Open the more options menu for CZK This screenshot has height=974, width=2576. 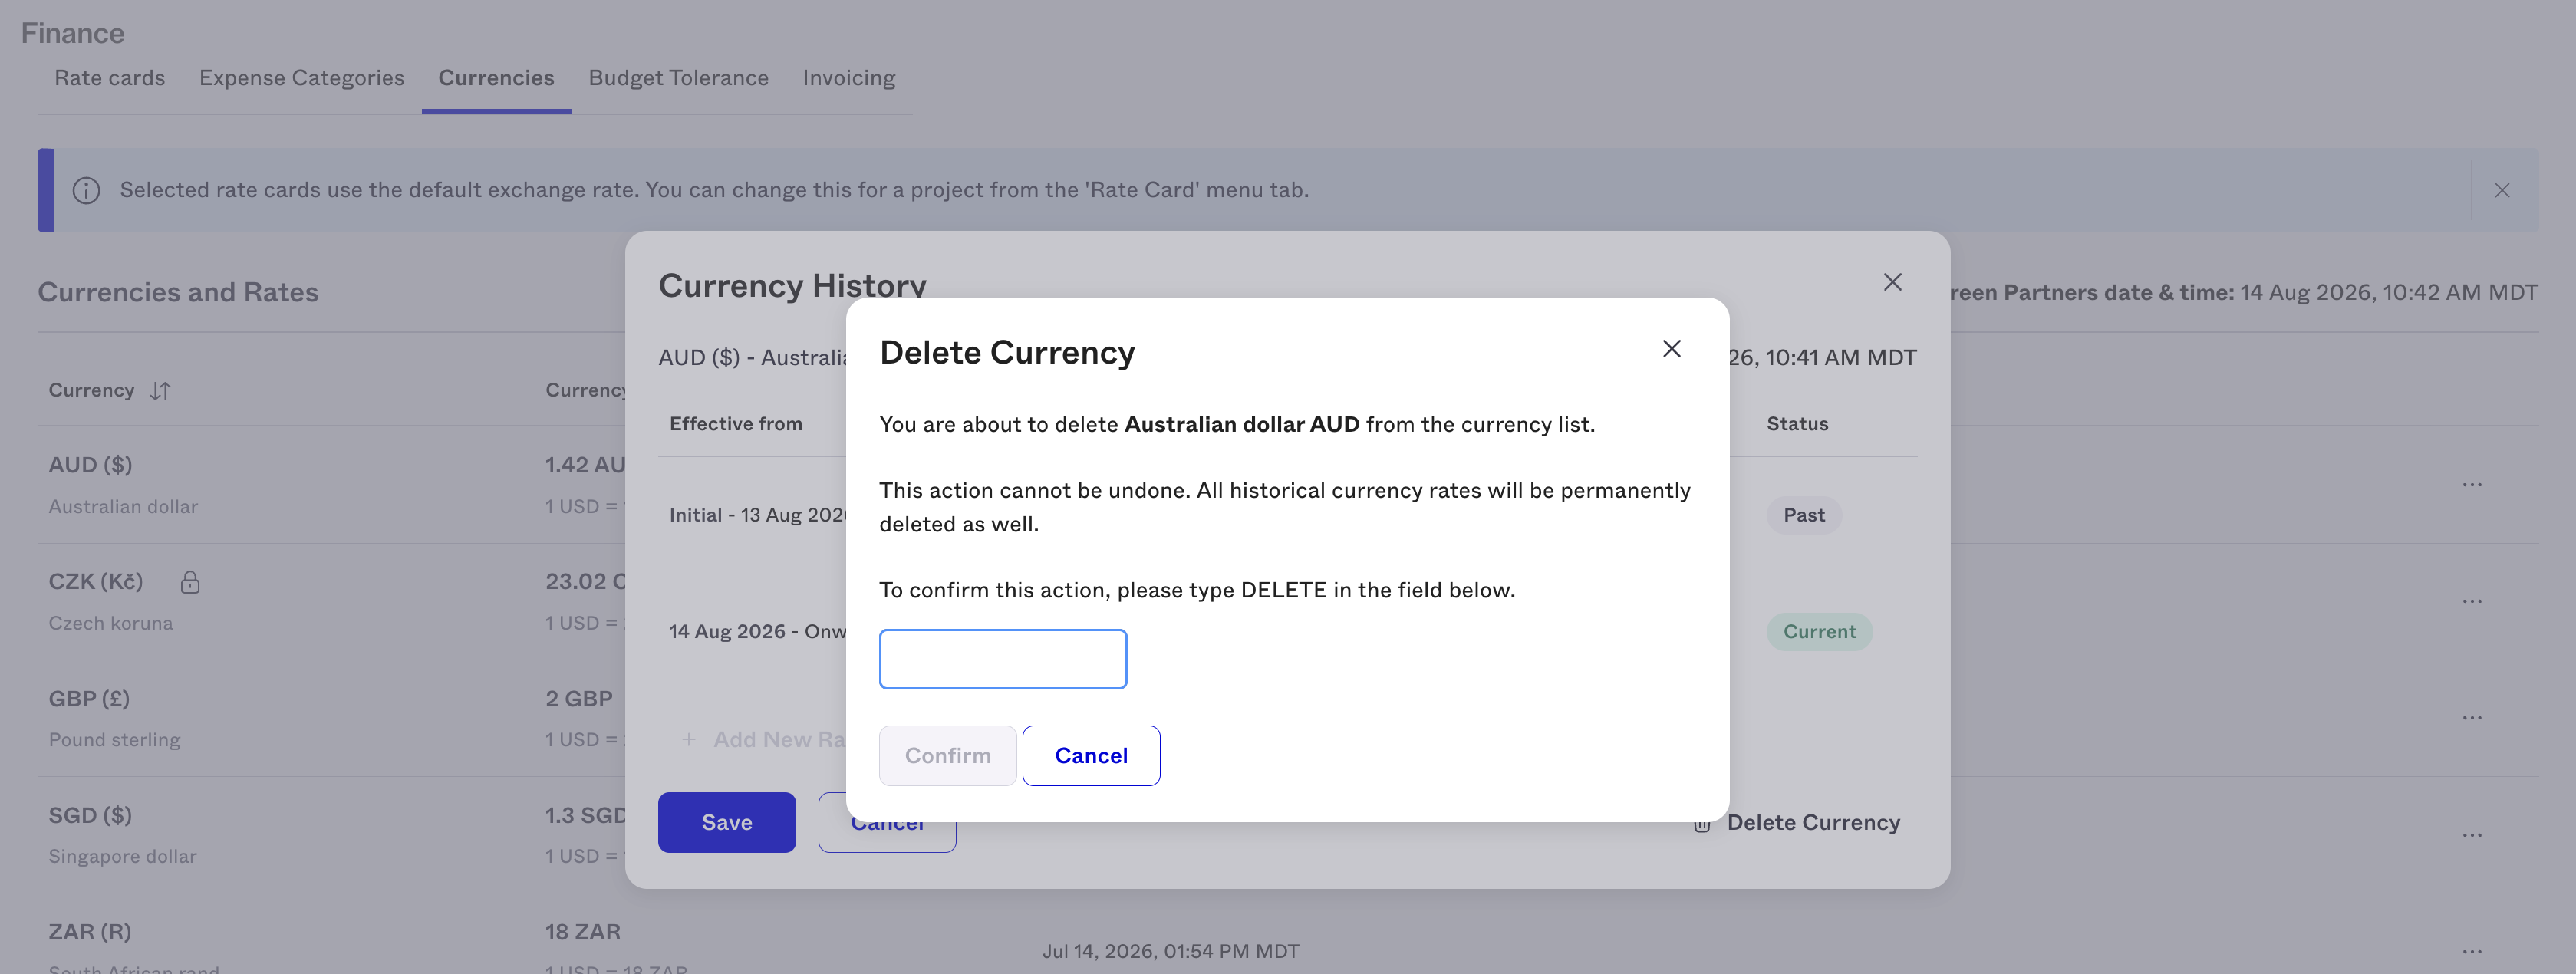click(x=2472, y=601)
